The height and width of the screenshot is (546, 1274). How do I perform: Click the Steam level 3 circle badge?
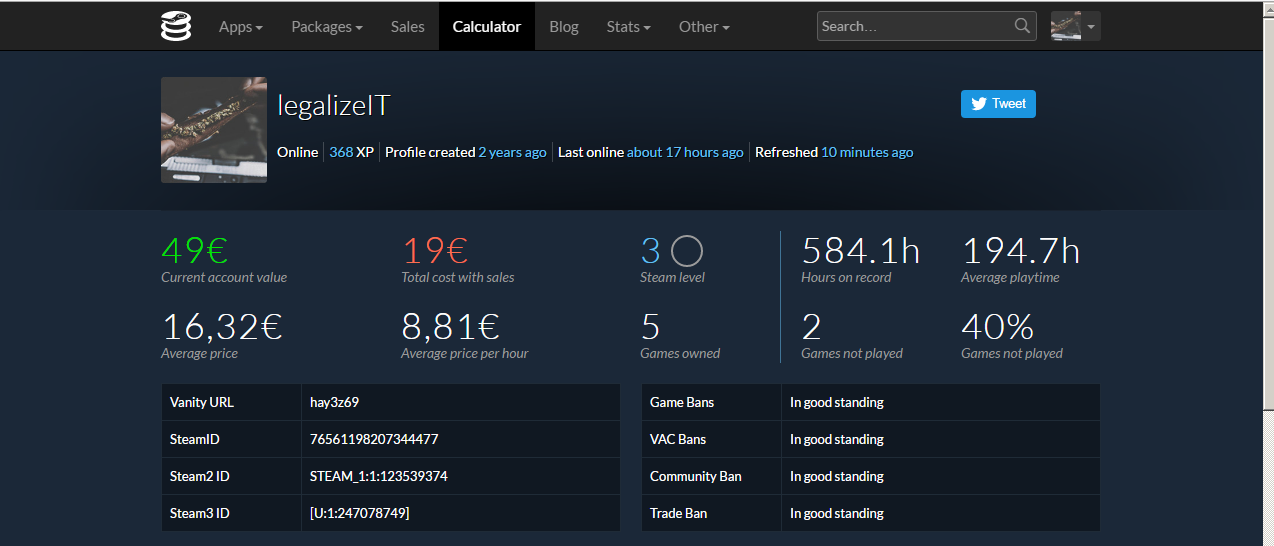coord(686,250)
